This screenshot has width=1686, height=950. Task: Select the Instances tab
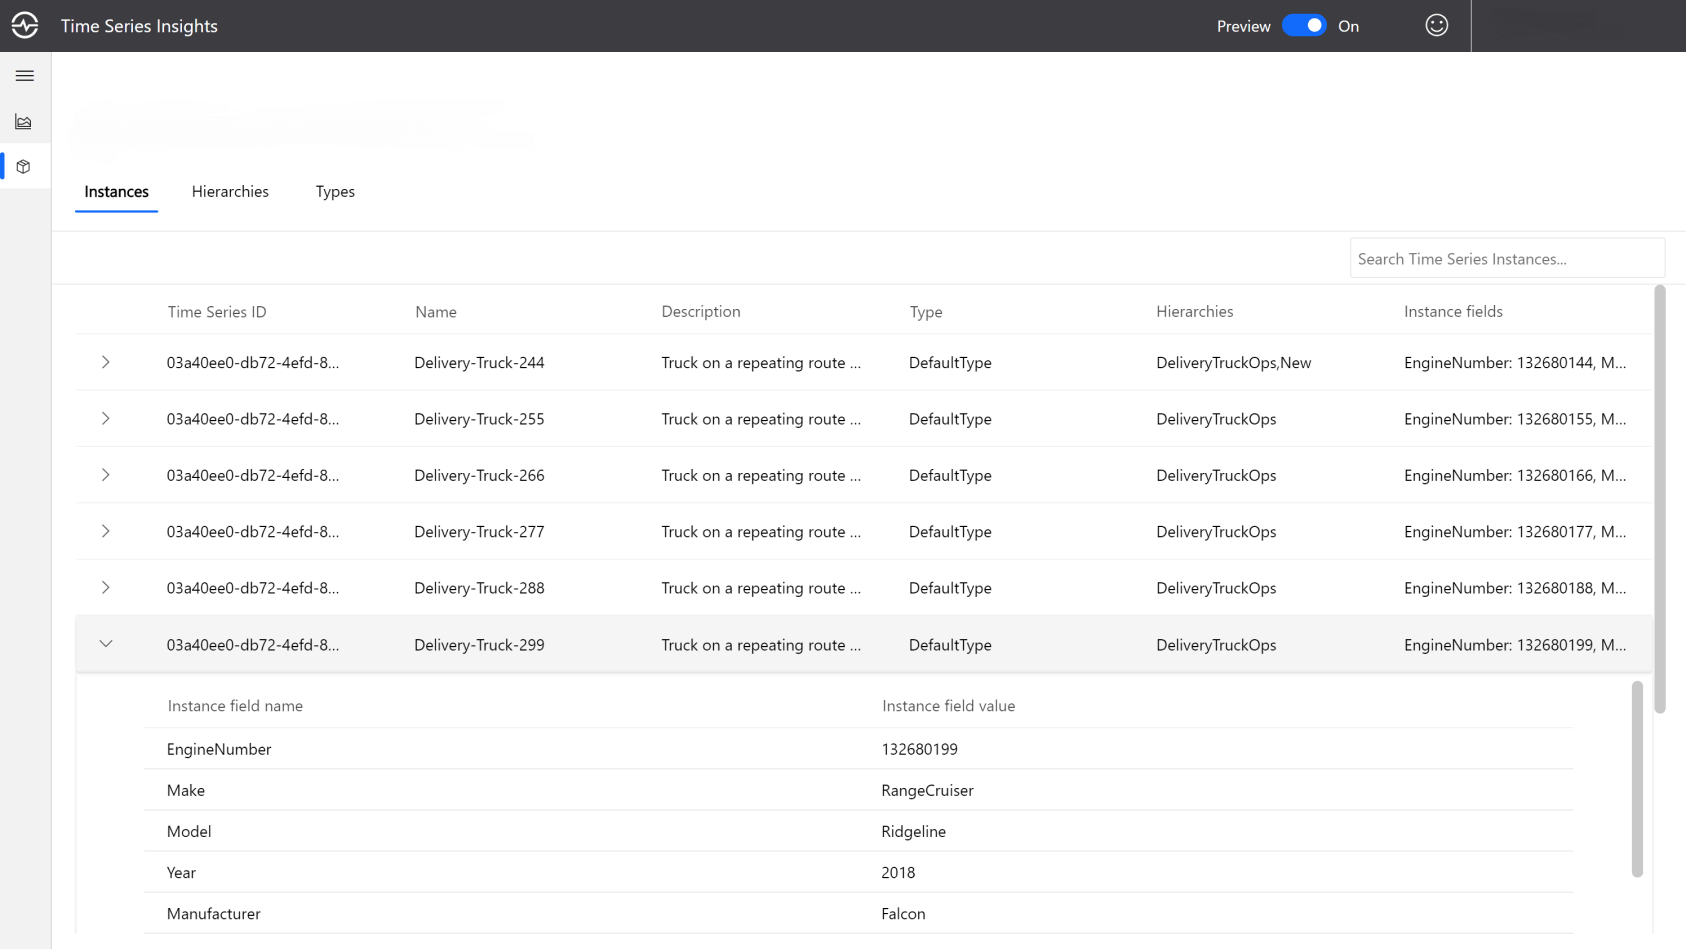[116, 192]
